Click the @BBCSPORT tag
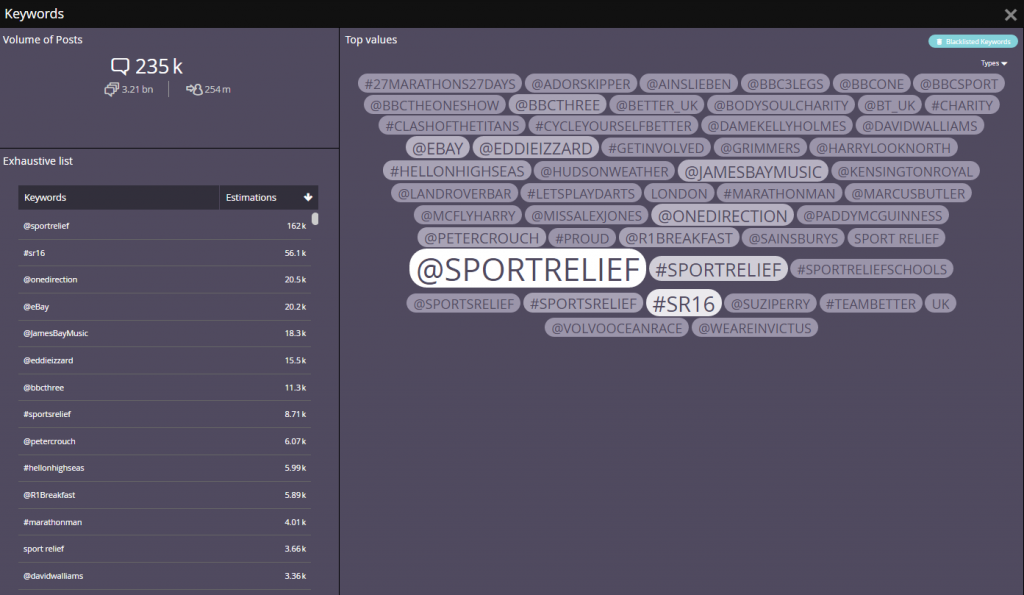The image size is (1024, 595). click(959, 84)
